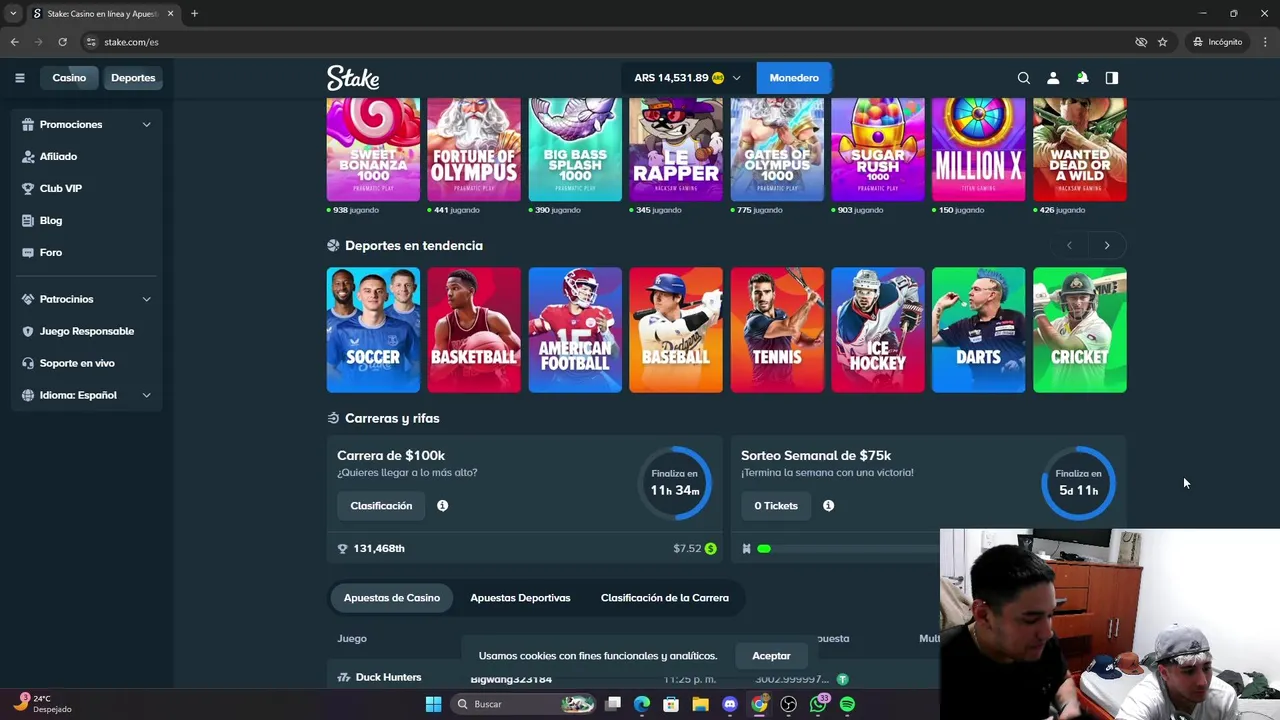Click the 11h 34m countdown ring
The height and width of the screenshot is (720, 1280).
pyautogui.click(x=675, y=483)
